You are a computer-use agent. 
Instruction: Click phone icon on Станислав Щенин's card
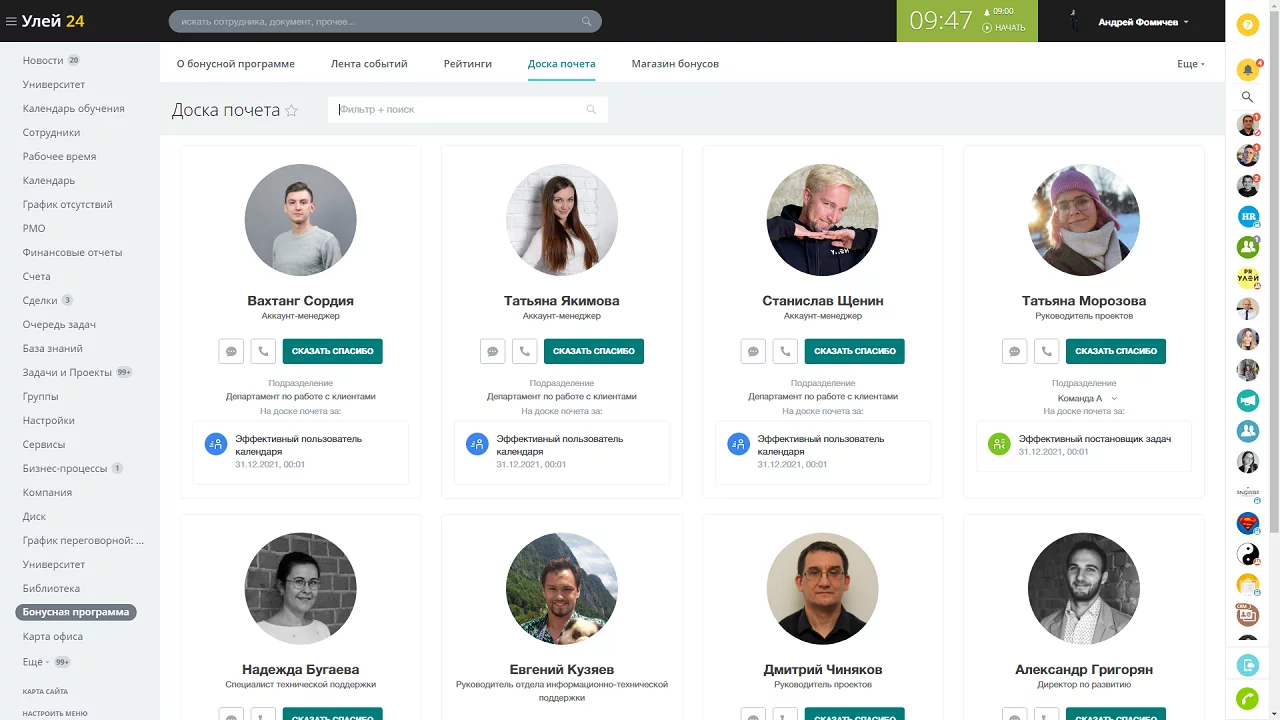(786, 351)
